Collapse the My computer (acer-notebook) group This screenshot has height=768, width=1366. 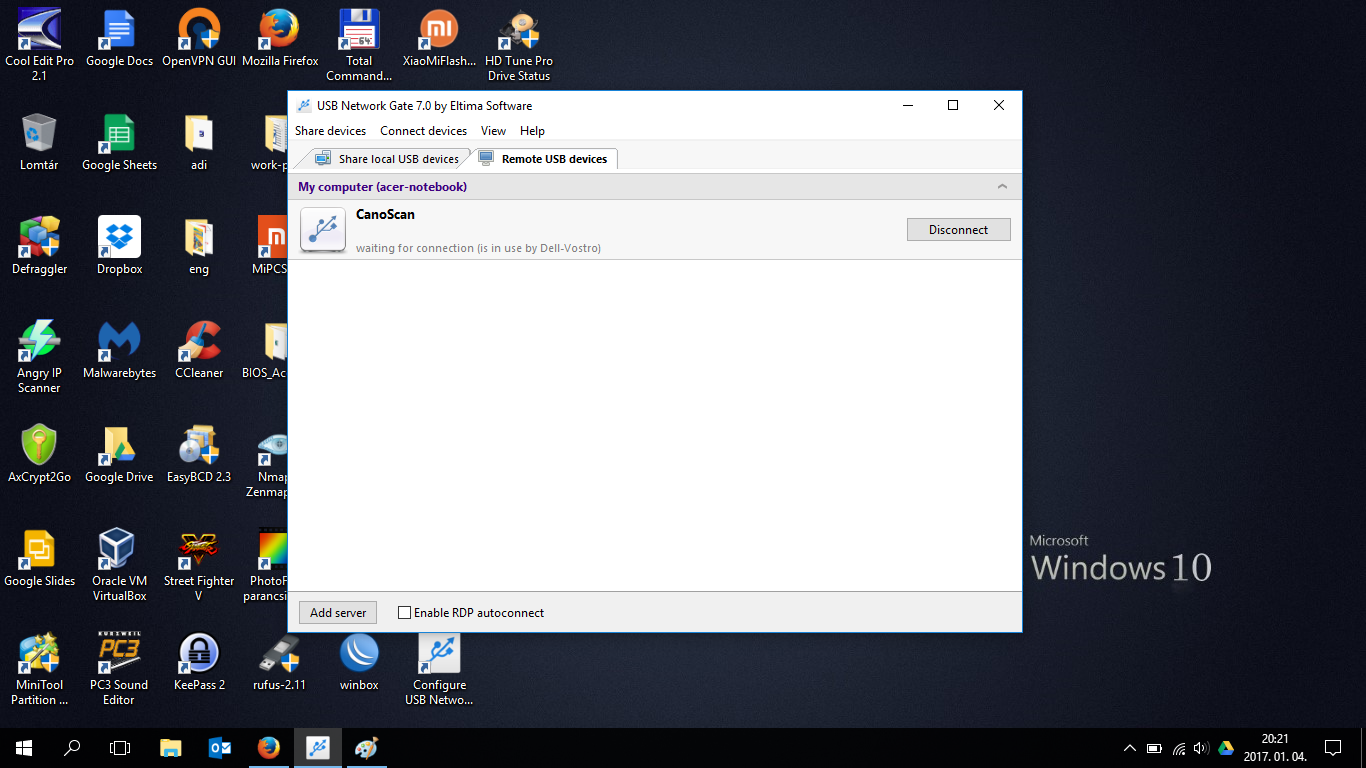pyautogui.click(x=1002, y=187)
